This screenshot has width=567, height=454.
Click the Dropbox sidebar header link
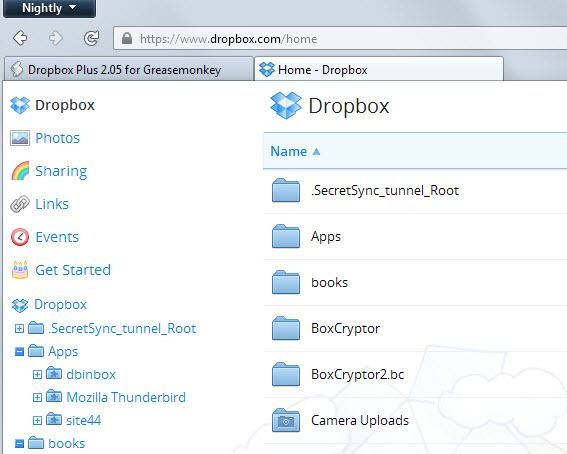coord(65,105)
